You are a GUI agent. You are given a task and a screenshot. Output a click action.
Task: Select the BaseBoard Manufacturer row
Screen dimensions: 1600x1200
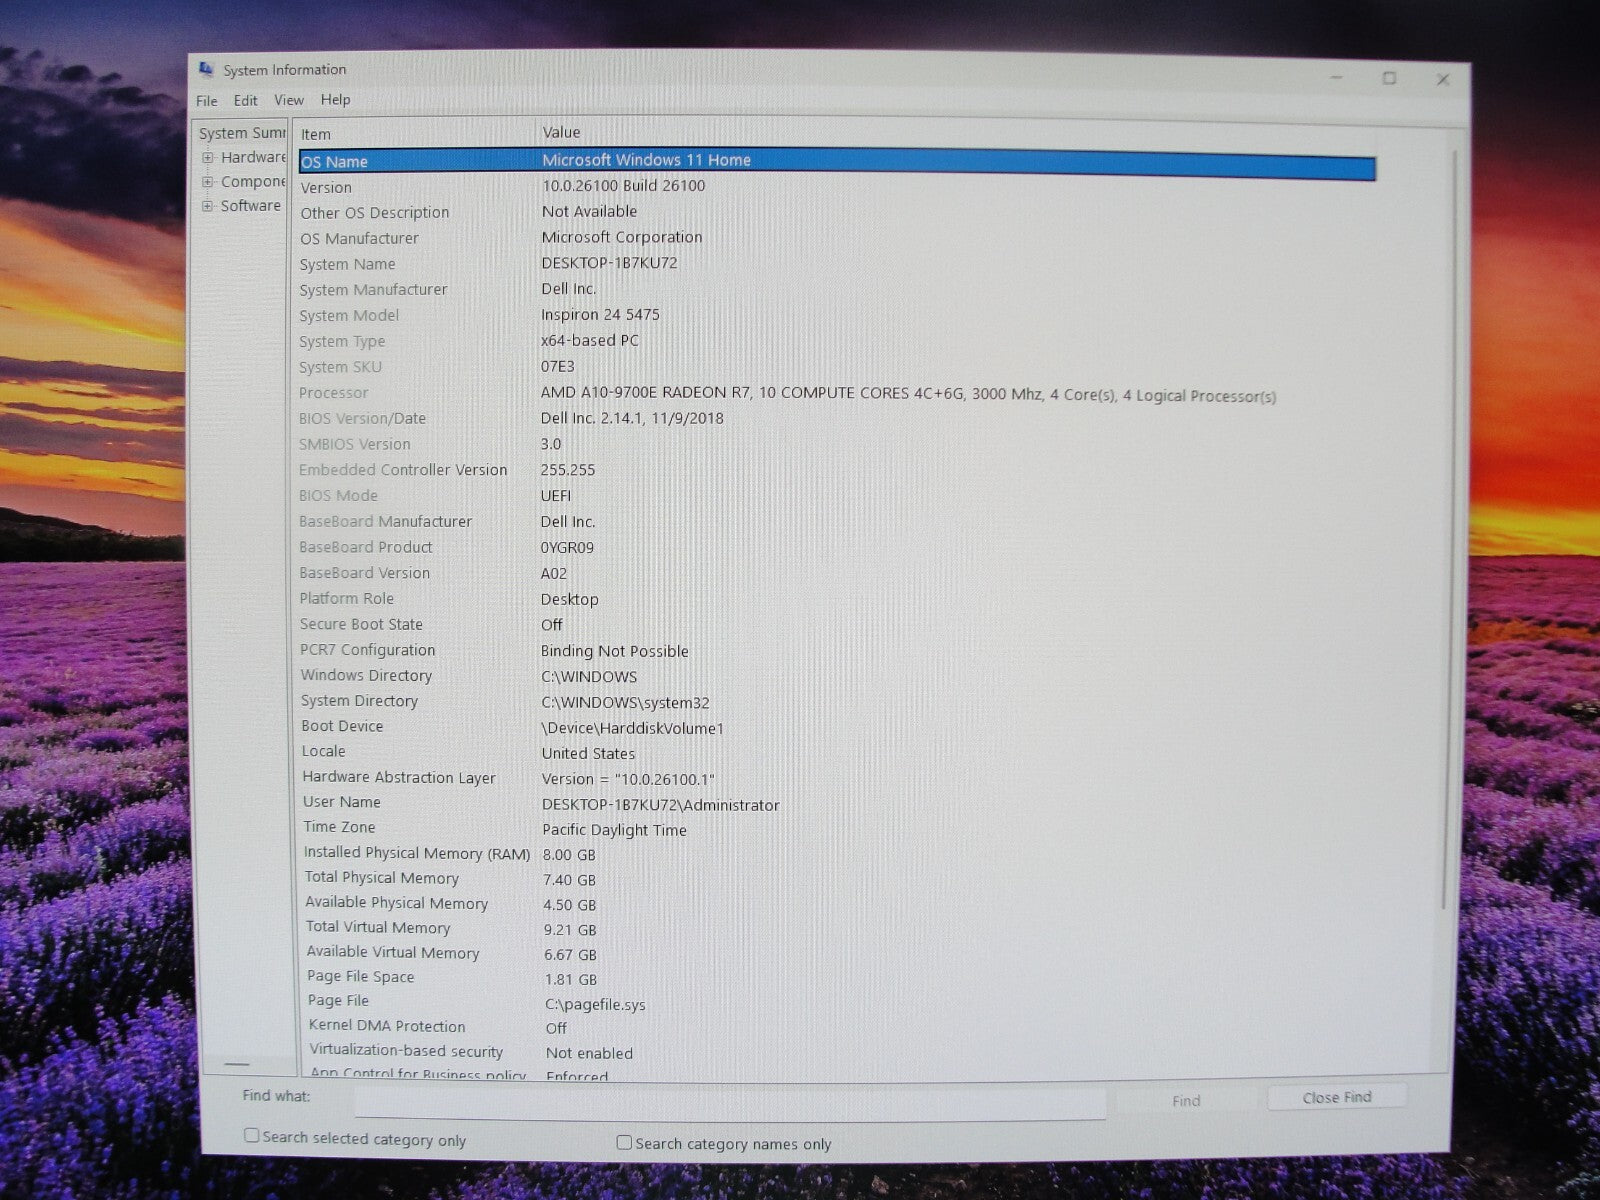point(837,522)
